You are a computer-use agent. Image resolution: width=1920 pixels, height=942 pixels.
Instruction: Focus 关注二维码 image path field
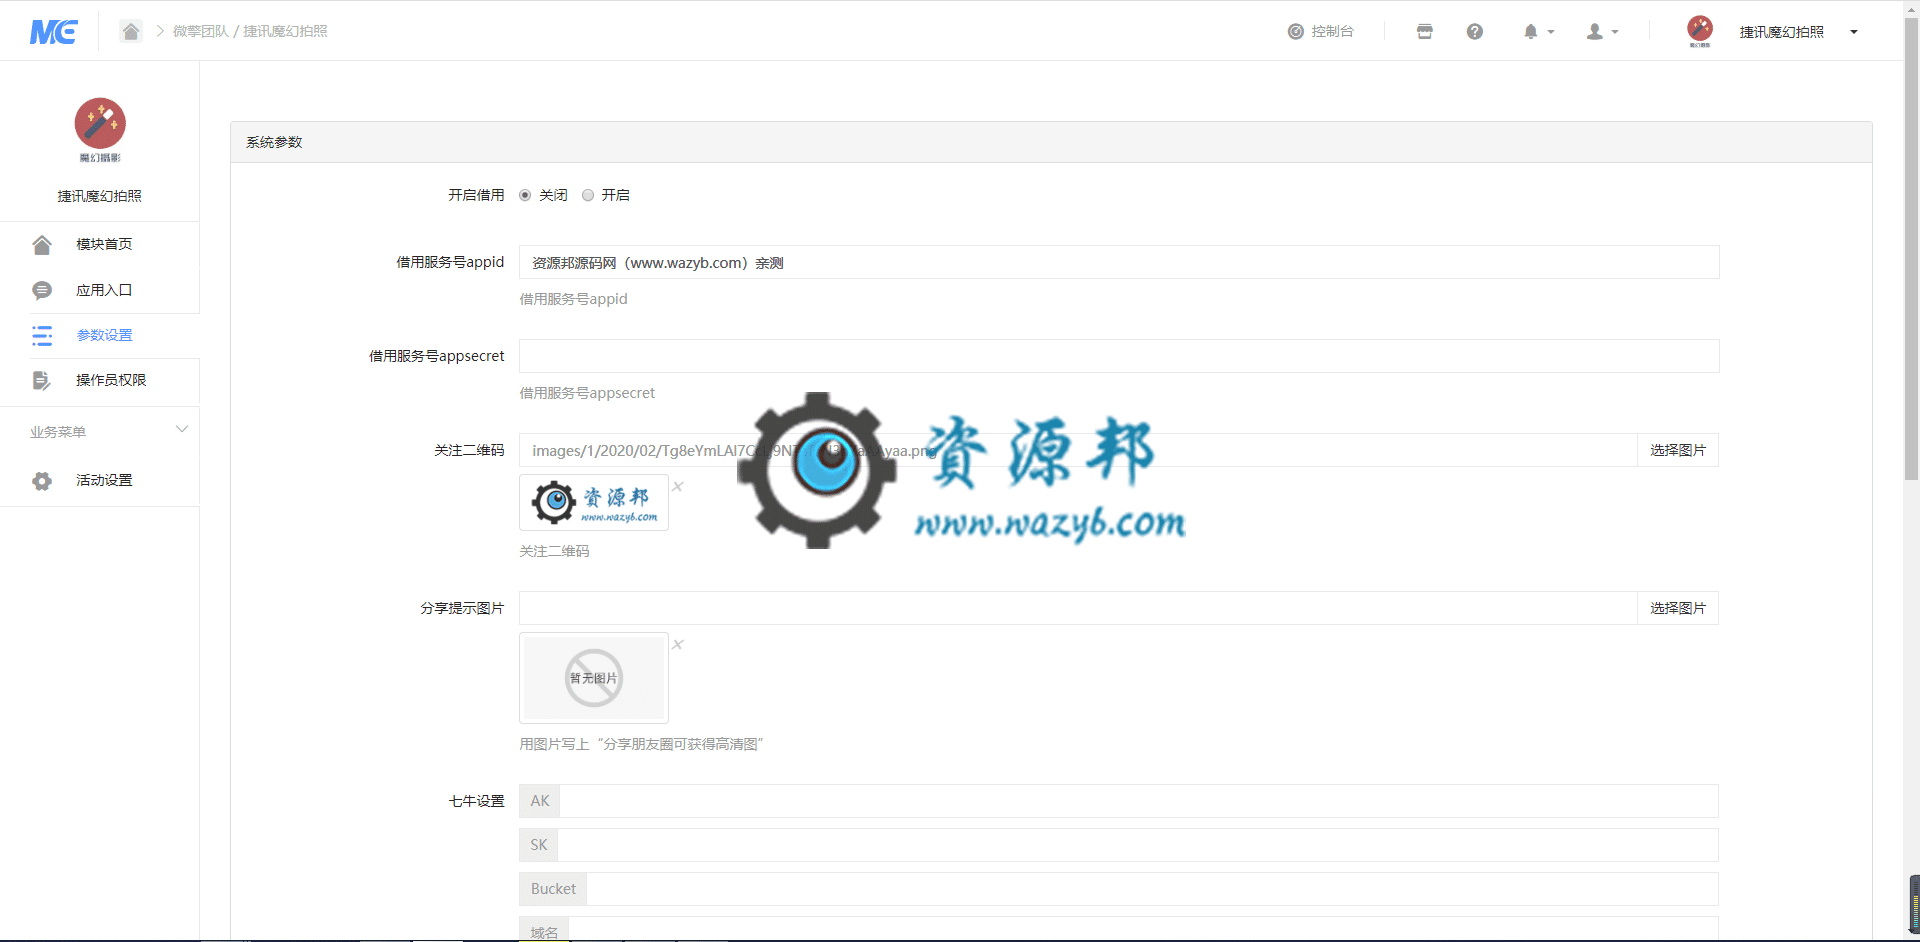click(1078, 450)
